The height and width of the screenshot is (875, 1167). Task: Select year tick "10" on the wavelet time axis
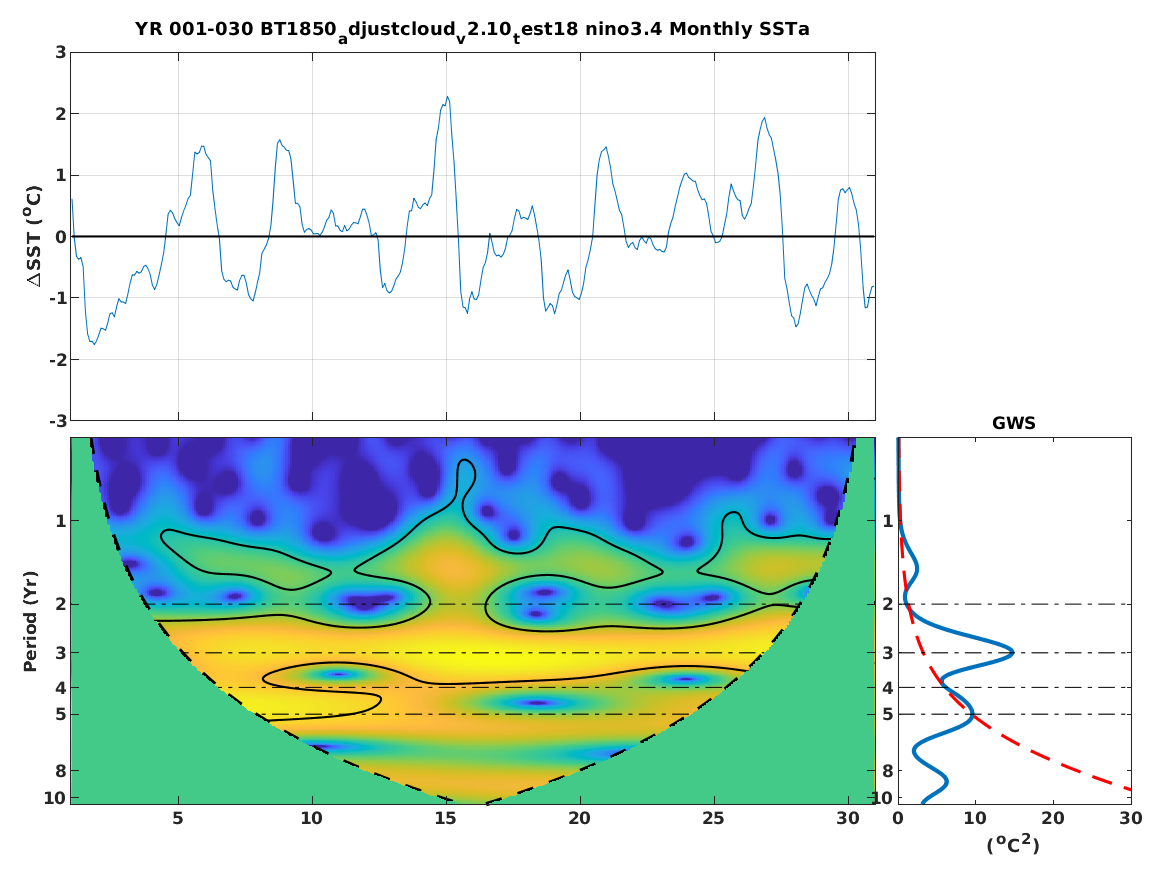coord(312,818)
